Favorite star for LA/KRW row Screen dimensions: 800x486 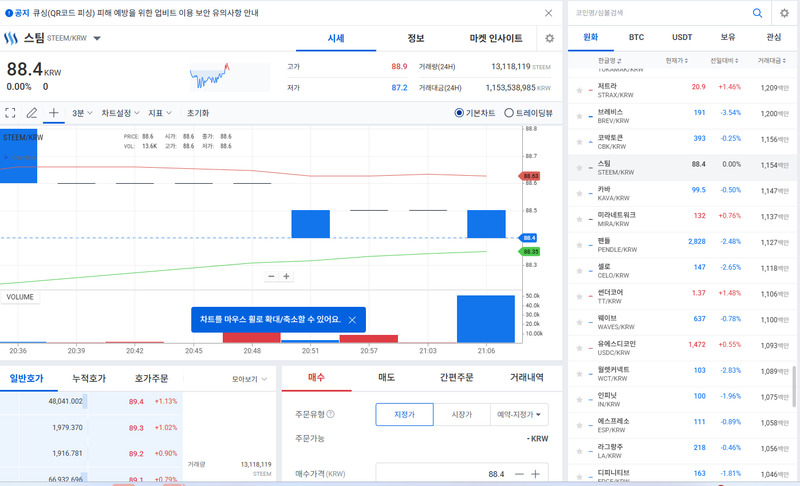[x=579, y=451]
